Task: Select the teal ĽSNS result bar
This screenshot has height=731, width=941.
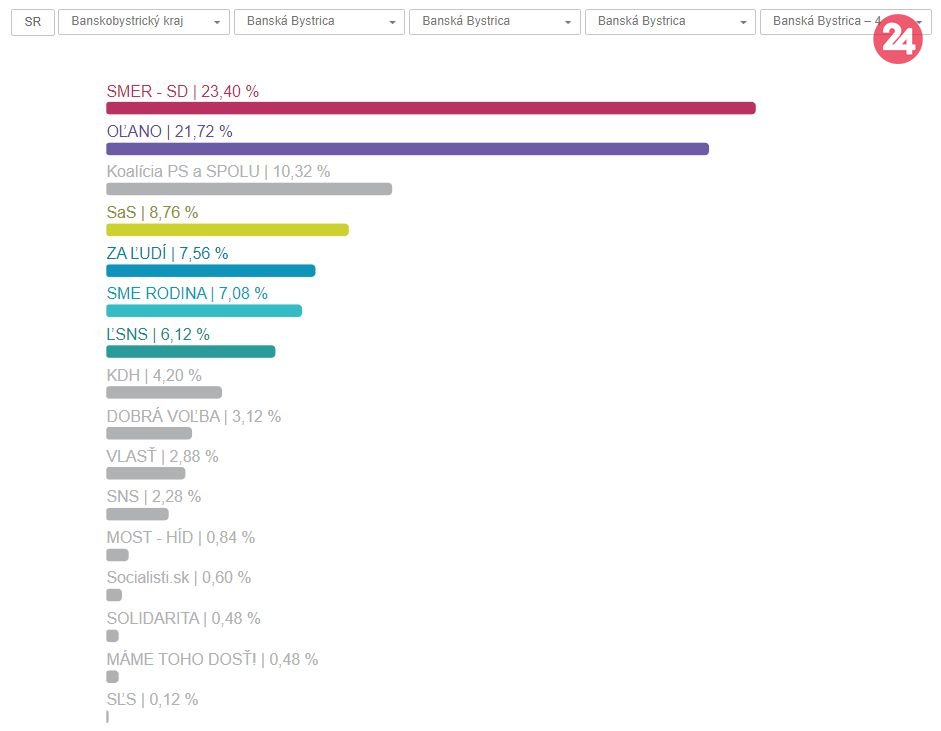Action: [x=190, y=352]
